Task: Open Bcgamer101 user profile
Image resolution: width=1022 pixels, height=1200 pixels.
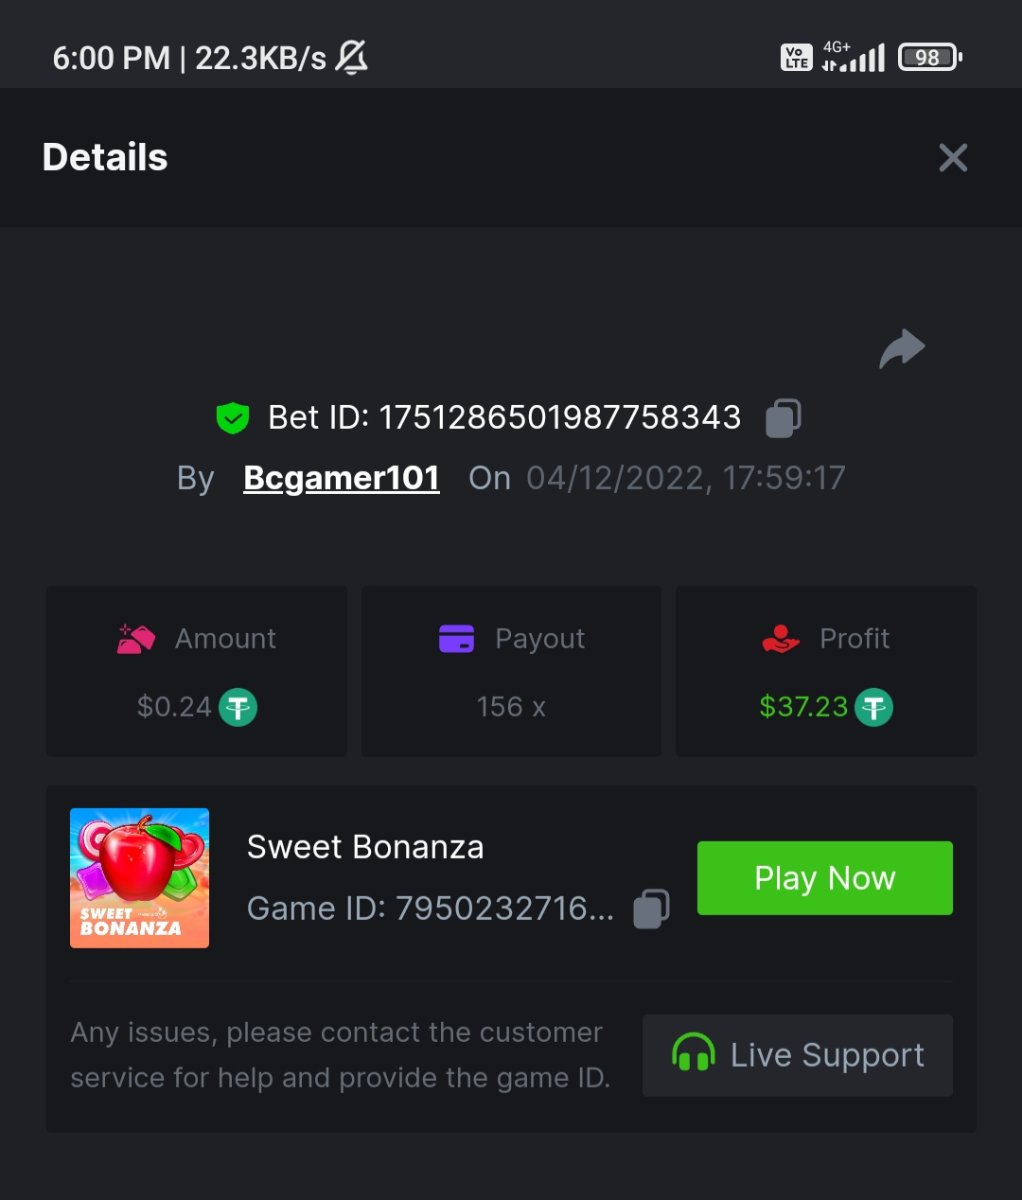Action: (x=341, y=478)
